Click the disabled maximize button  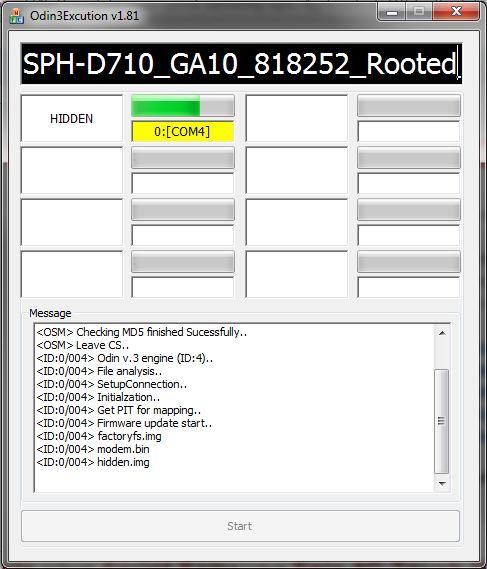(x=419, y=12)
